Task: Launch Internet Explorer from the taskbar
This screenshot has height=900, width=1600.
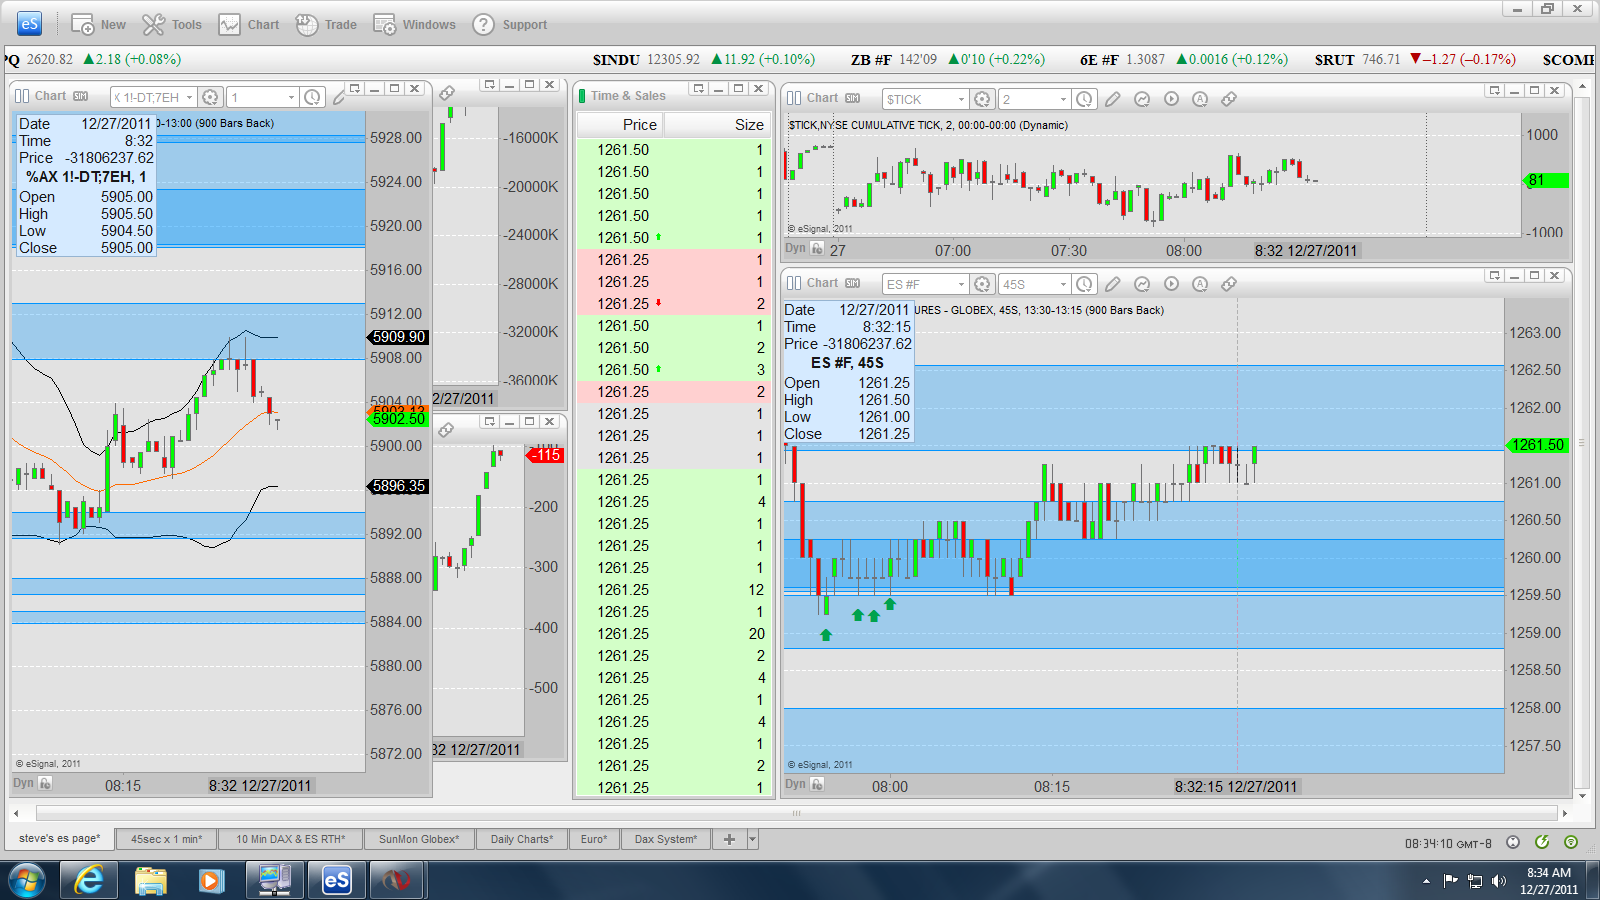Action: 89,880
